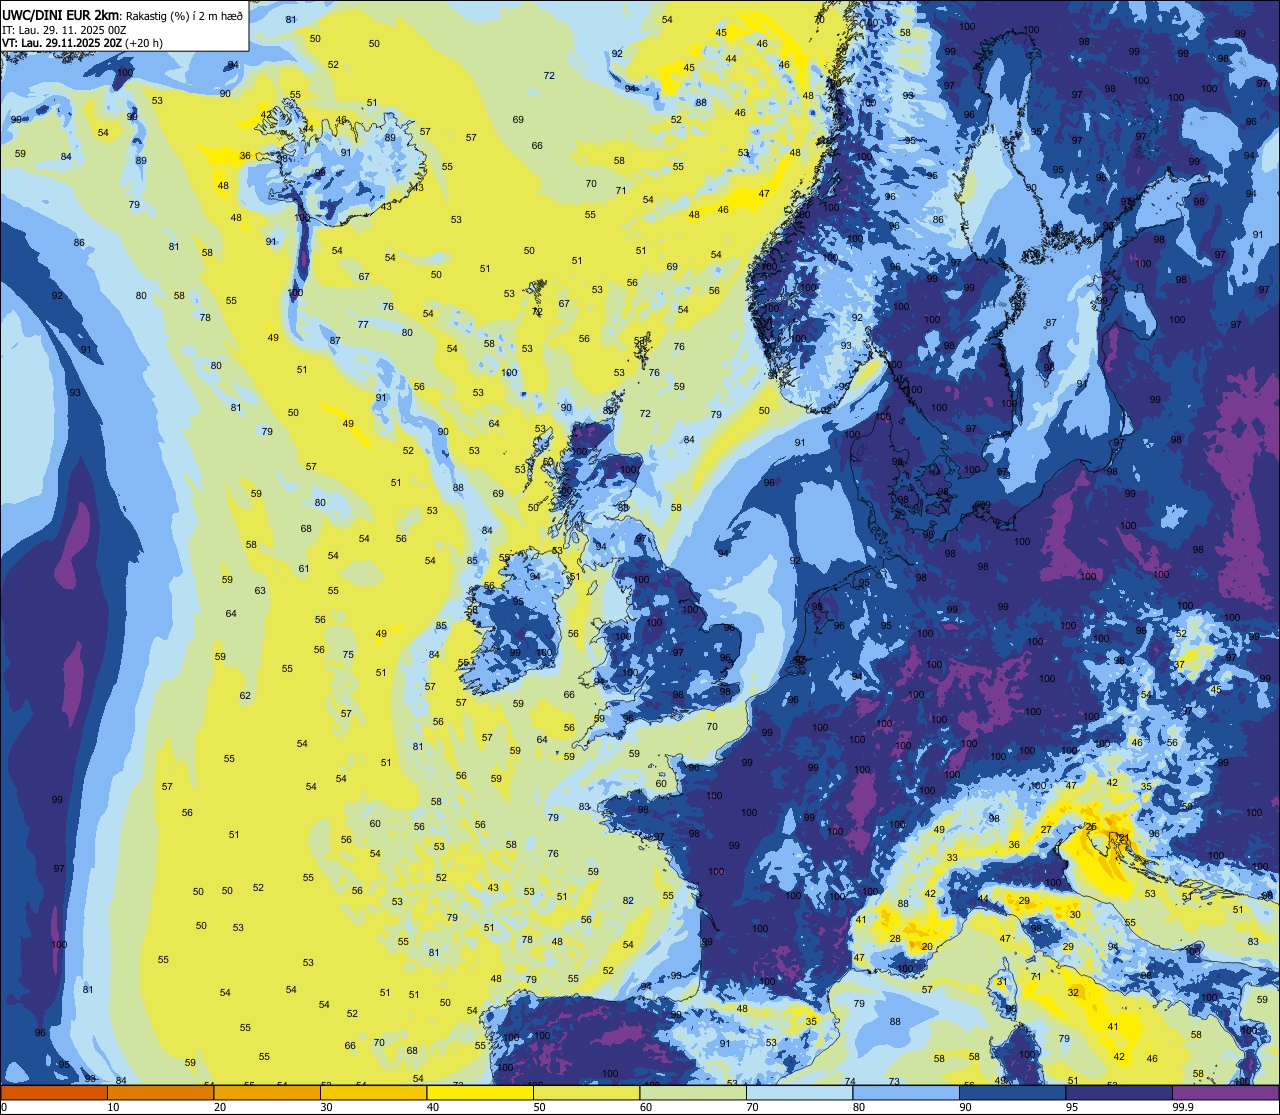Click the '70' tick label under the legend

(752, 1107)
